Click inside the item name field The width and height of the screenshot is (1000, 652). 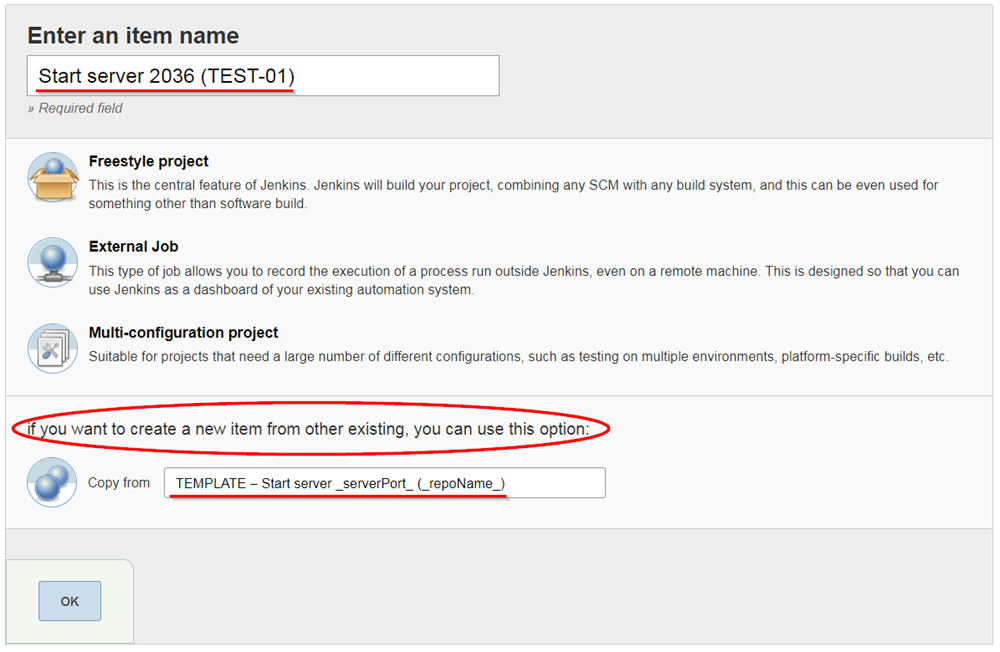pyautogui.click(x=263, y=75)
